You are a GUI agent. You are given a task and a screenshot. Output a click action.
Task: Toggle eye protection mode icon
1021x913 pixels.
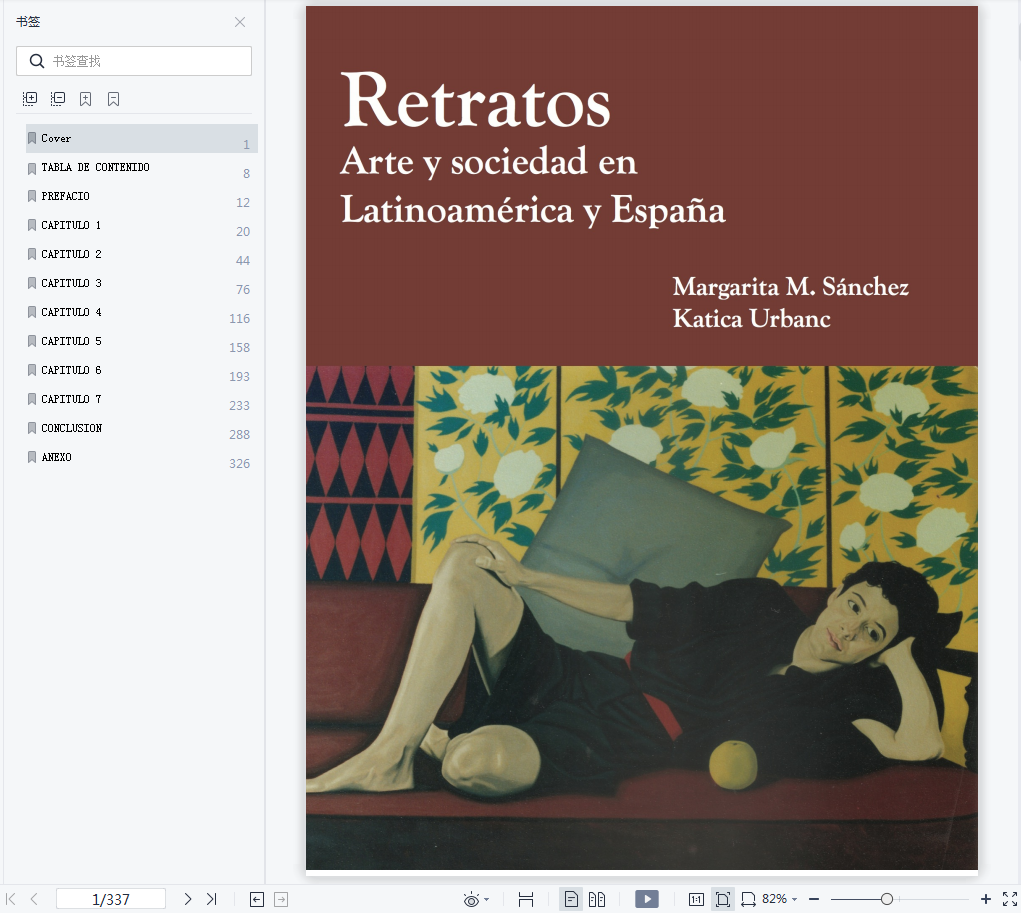pos(471,899)
